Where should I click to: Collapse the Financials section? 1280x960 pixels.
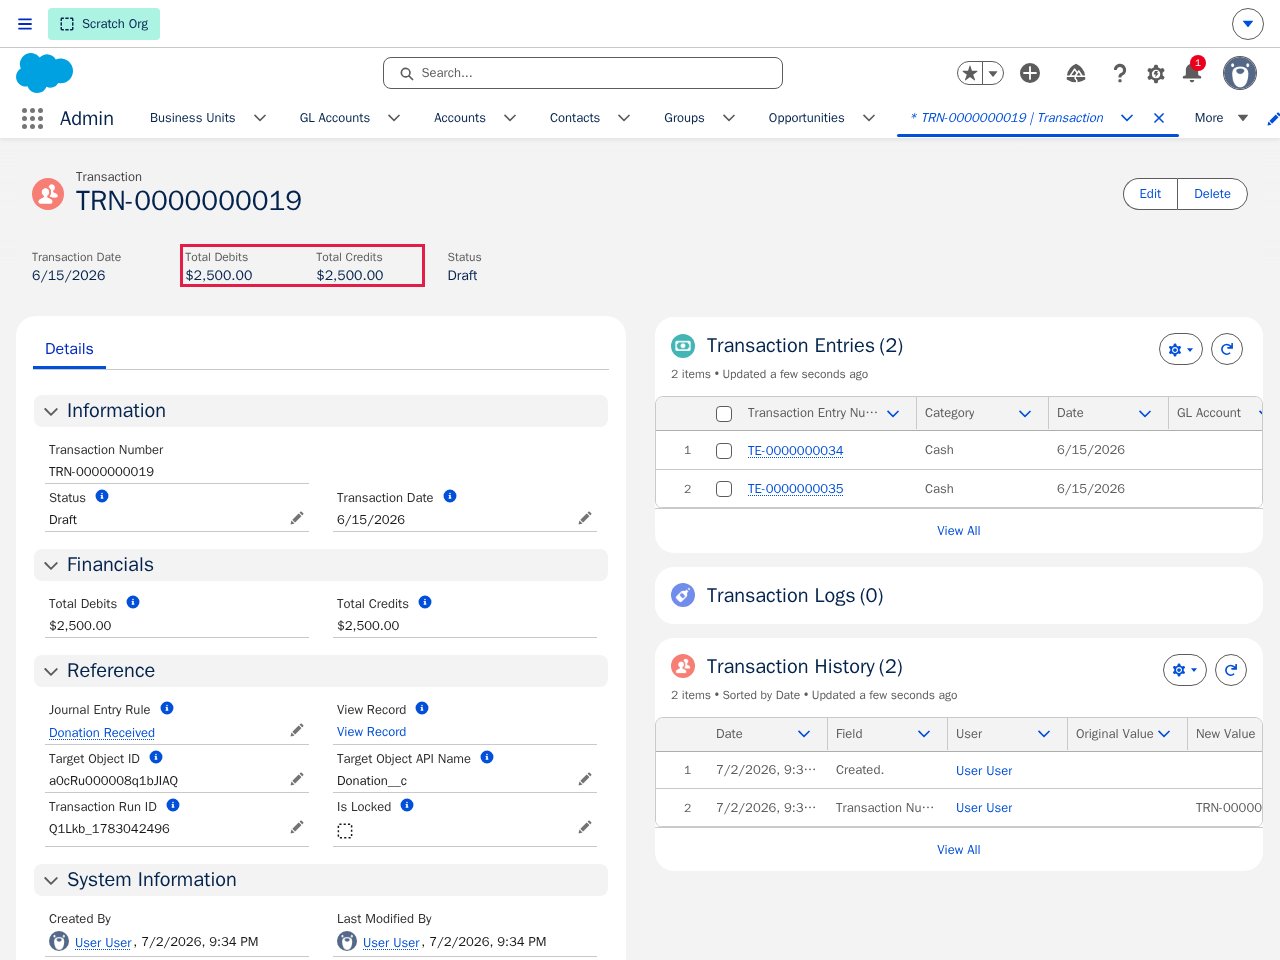point(51,566)
